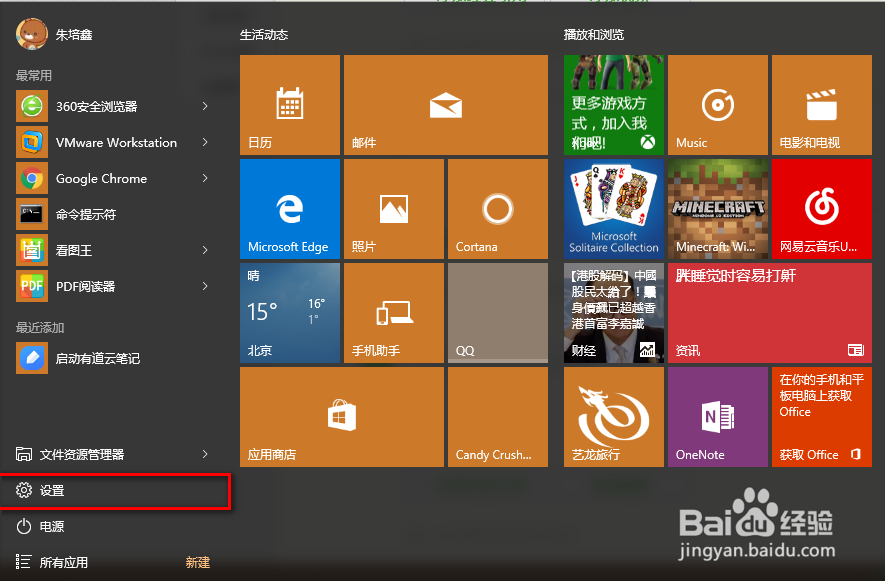Open the 手机助手 tile
This screenshot has width=885, height=581.
coord(394,313)
